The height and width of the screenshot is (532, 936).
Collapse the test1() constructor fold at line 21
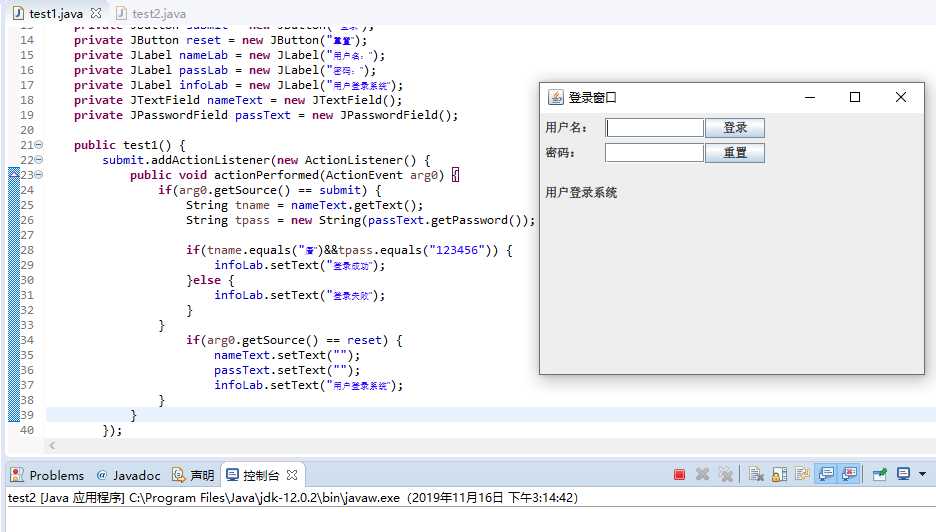click(39, 145)
